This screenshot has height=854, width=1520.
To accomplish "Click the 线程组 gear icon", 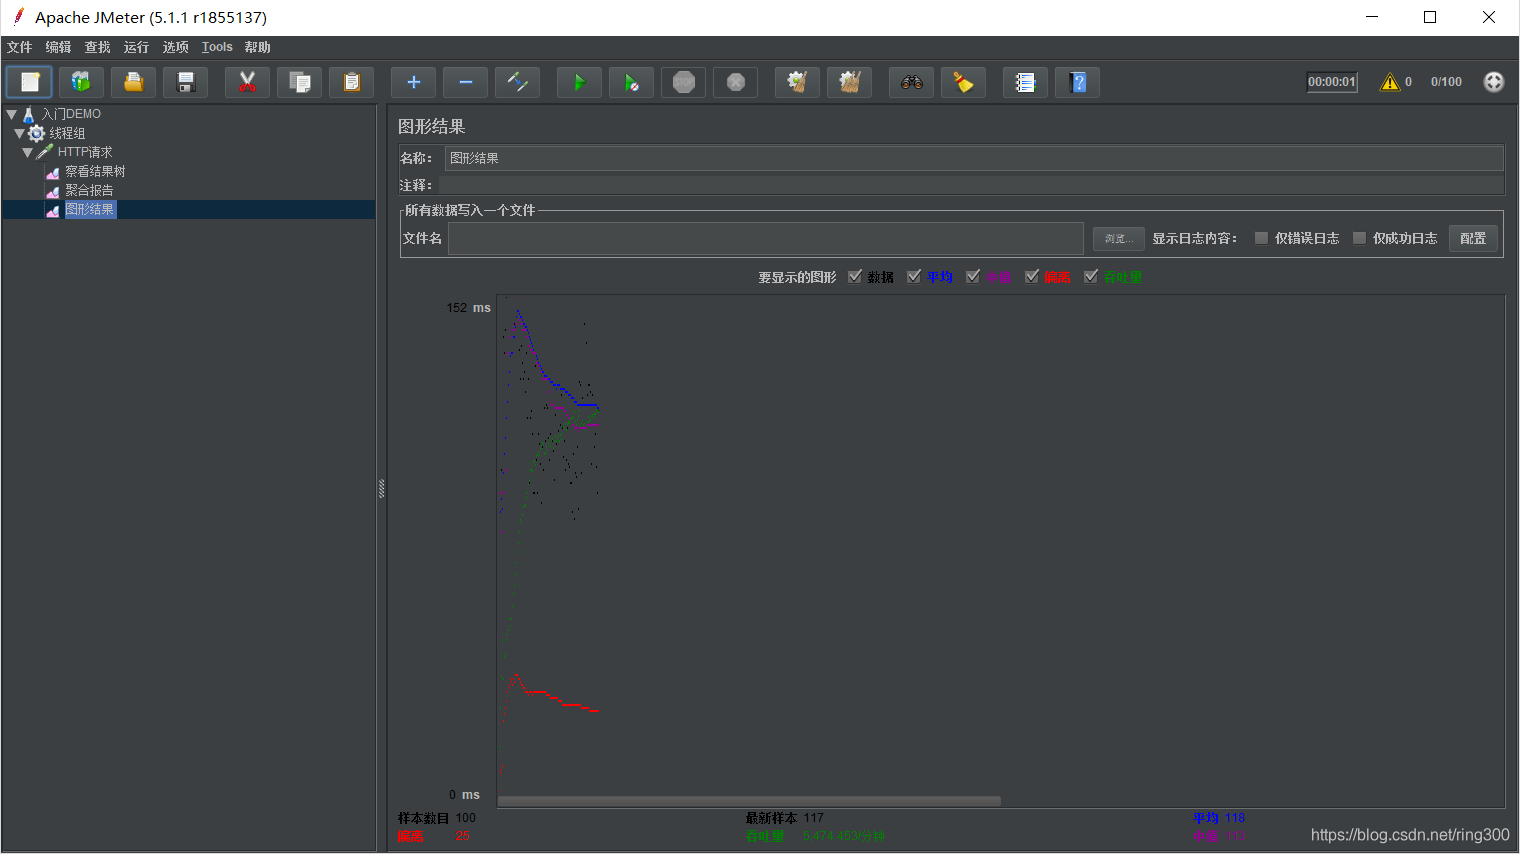I will pyautogui.click(x=37, y=133).
